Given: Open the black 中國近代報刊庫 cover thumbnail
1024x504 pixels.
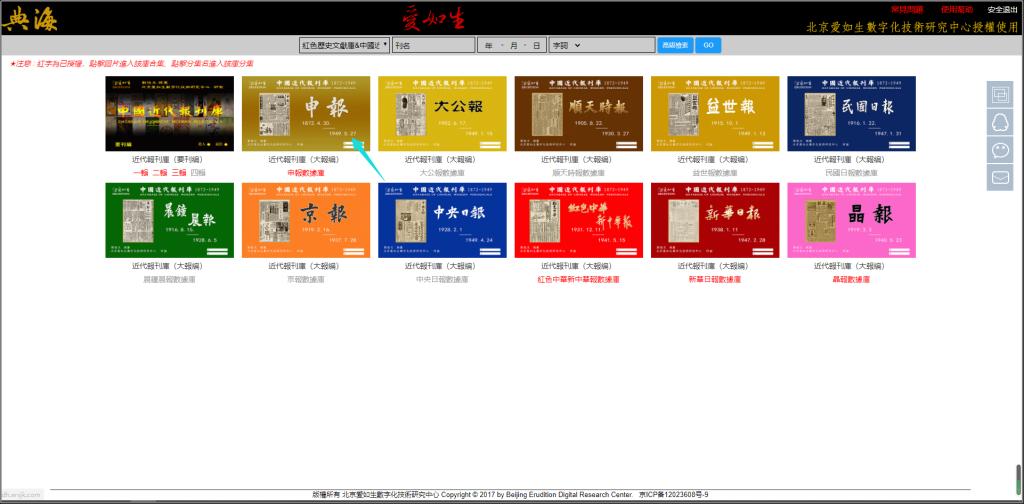Looking at the screenshot, I should (169, 114).
